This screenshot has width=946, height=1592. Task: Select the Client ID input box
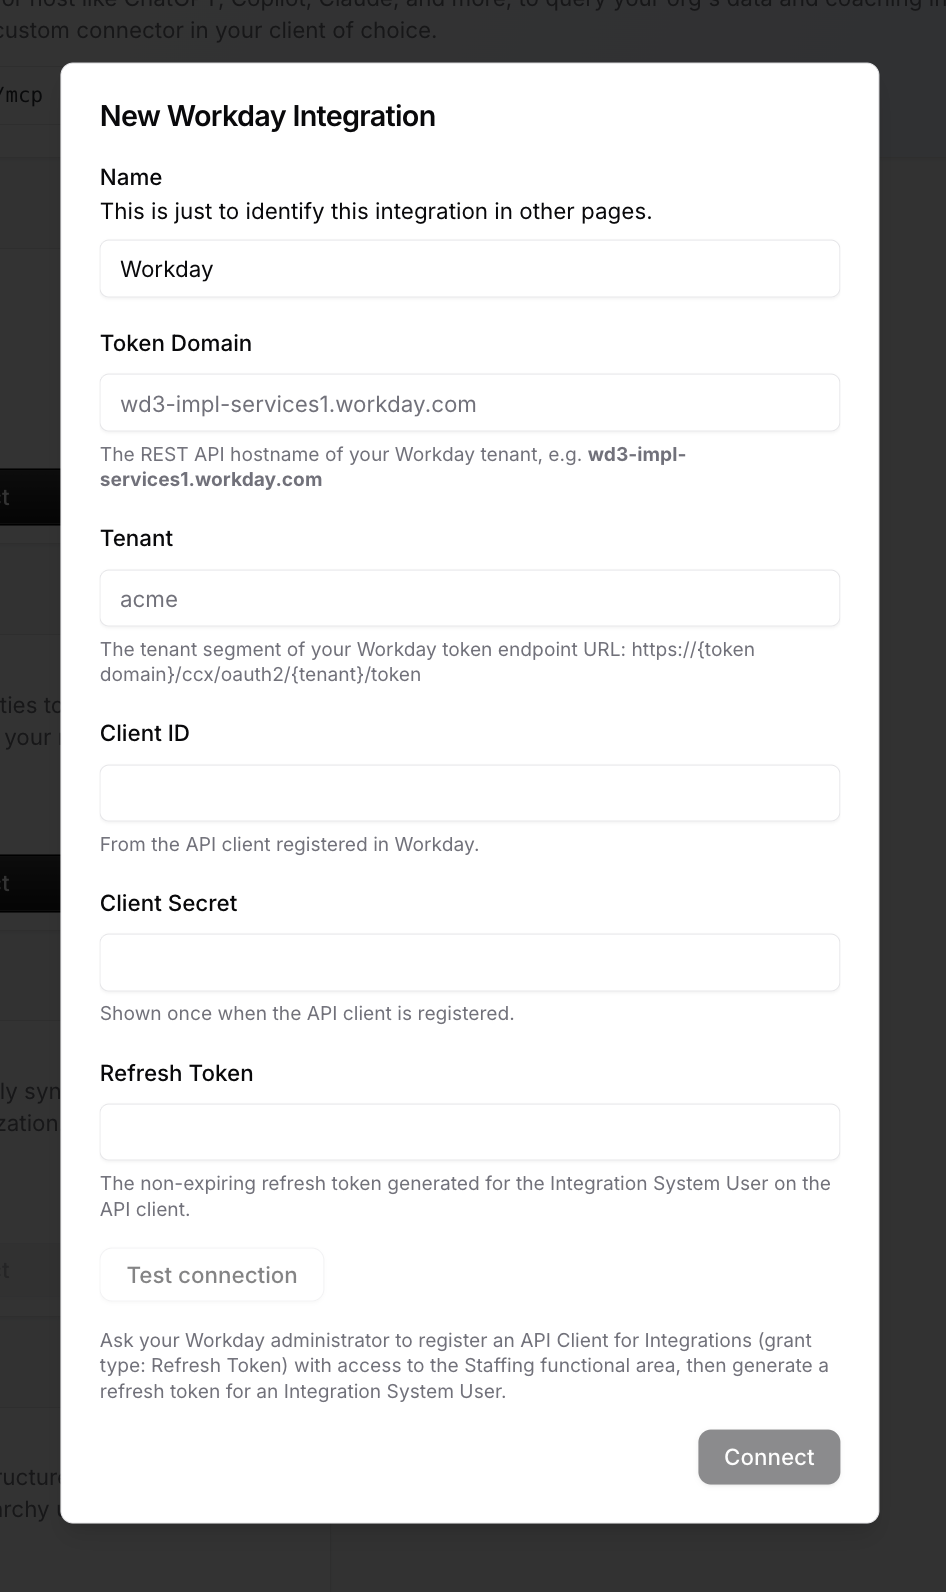[x=469, y=793]
